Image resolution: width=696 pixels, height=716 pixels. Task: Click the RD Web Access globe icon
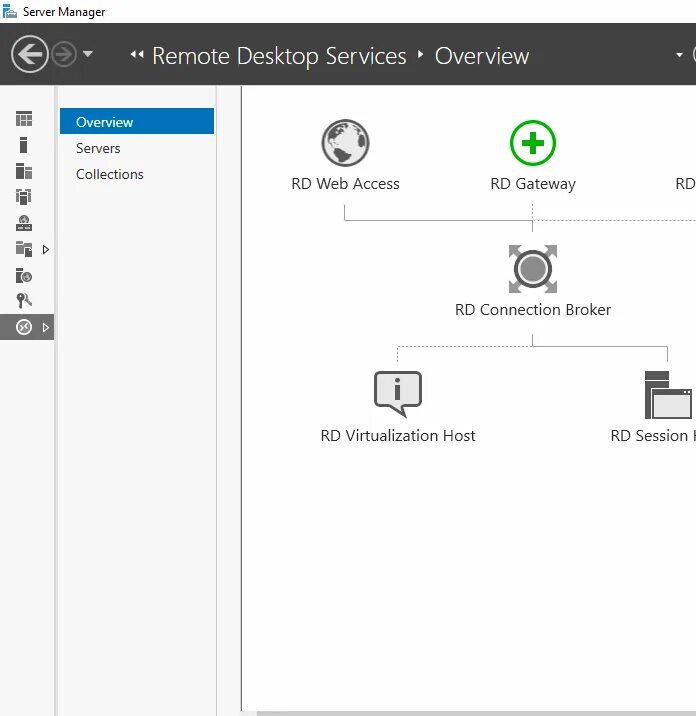coord(345,143)
